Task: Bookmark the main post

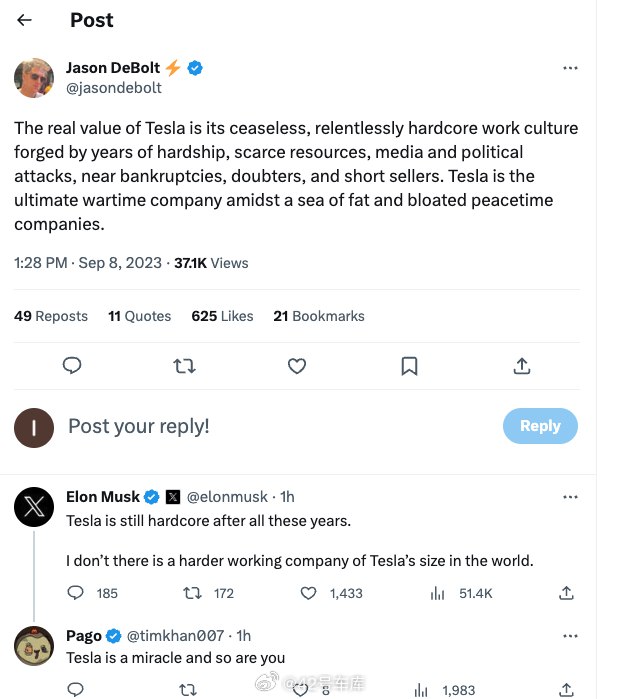Action: coord(409,366)
